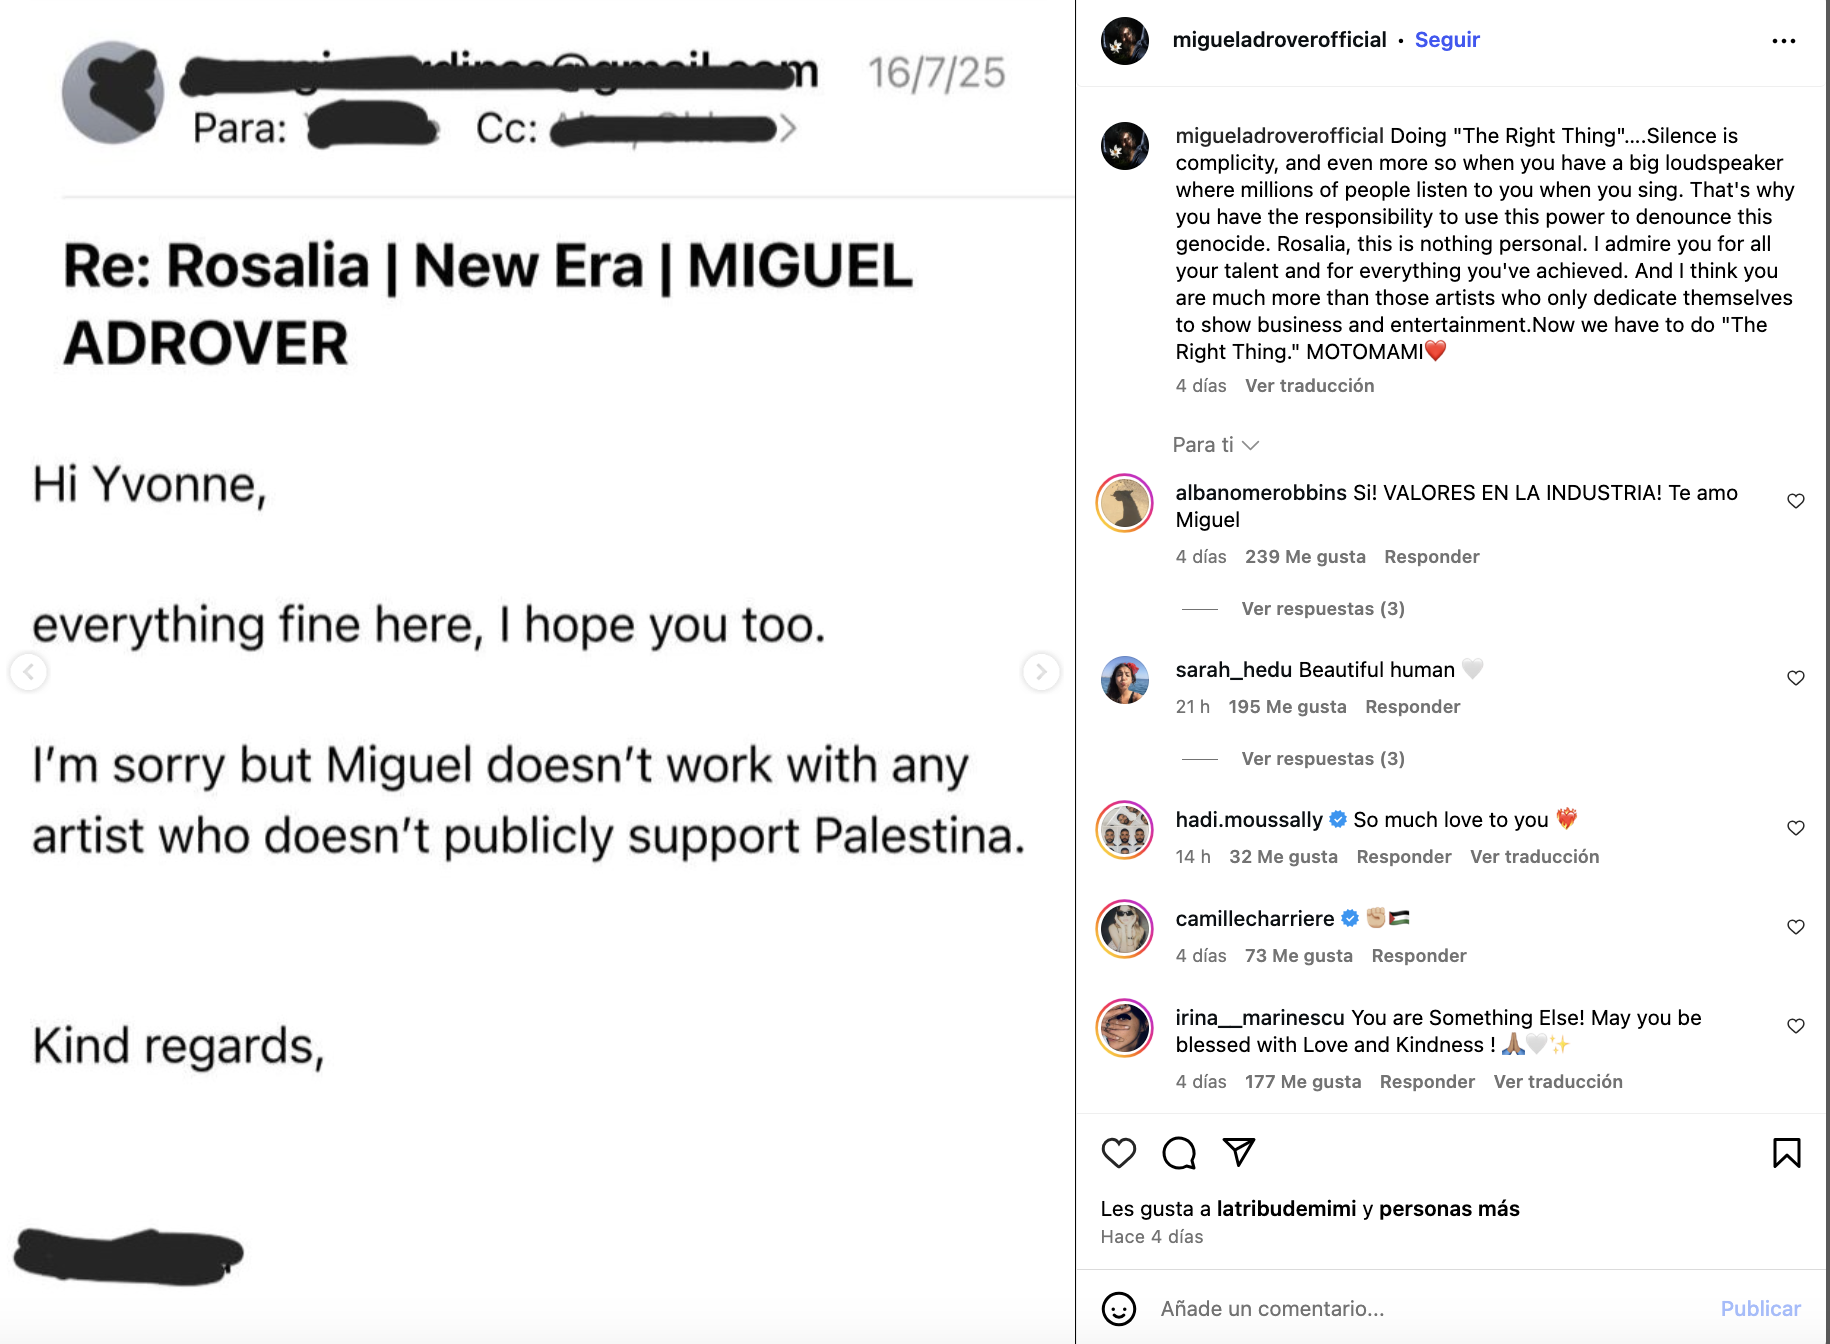1830x1344 pixels.
Task: Share the post using the paper plane icon
Action: coord(1239,1153)
